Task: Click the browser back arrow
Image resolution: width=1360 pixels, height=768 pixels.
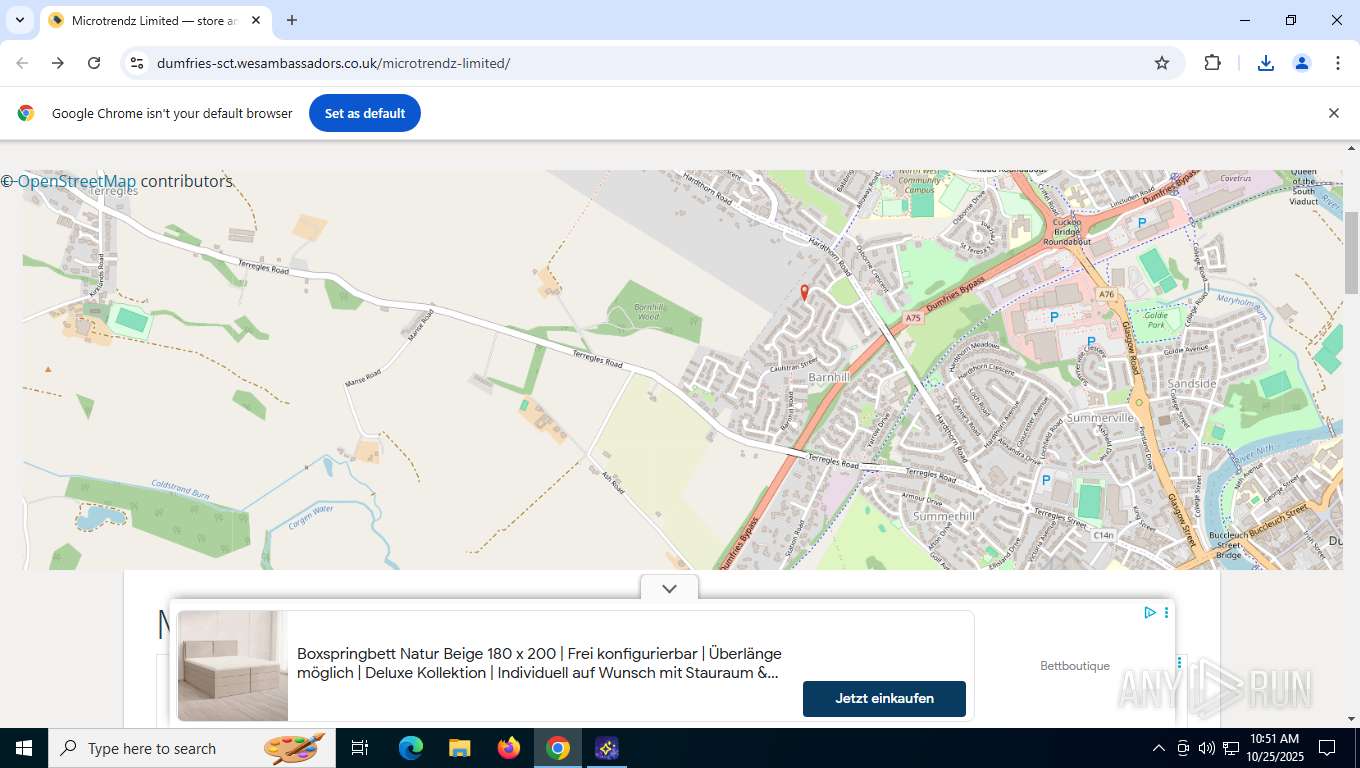Action: coord(22,63)
